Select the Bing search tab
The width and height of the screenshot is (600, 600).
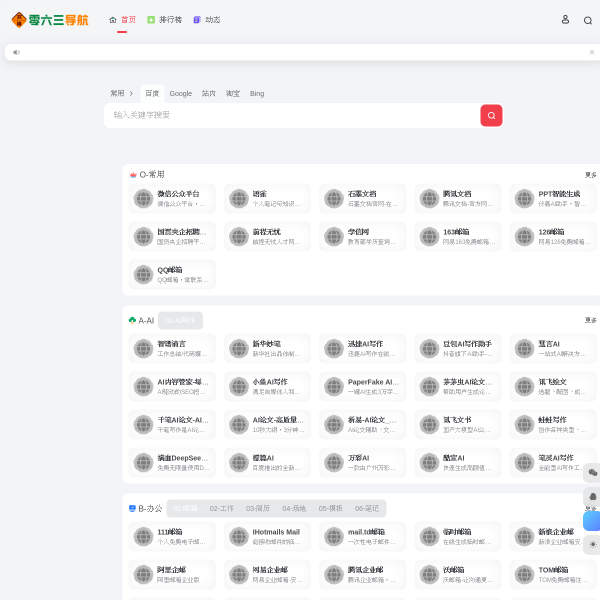coord(257,93)
